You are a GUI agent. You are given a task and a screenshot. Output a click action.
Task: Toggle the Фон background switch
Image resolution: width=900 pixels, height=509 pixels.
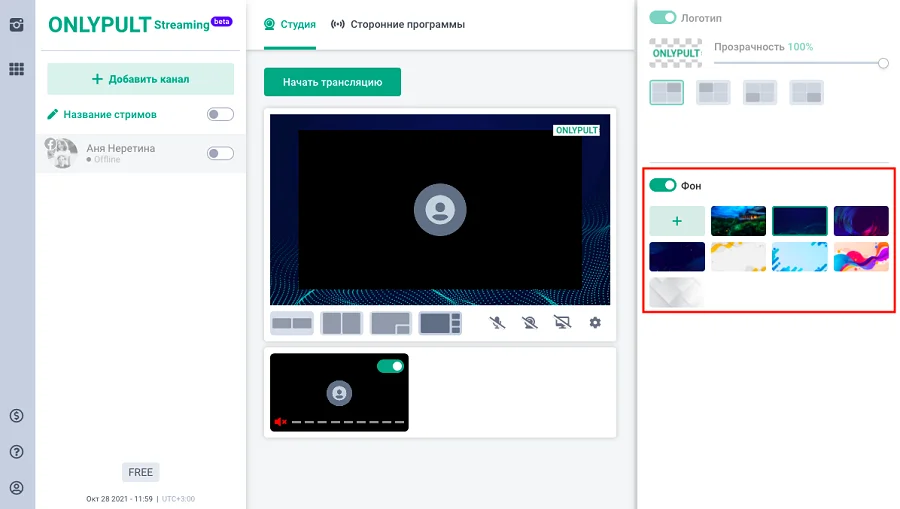tap(662, 185)
